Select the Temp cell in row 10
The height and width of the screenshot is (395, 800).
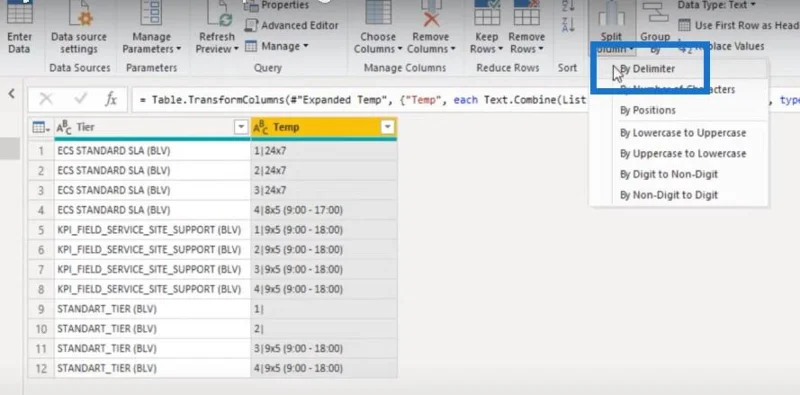(x=323, y=329)
